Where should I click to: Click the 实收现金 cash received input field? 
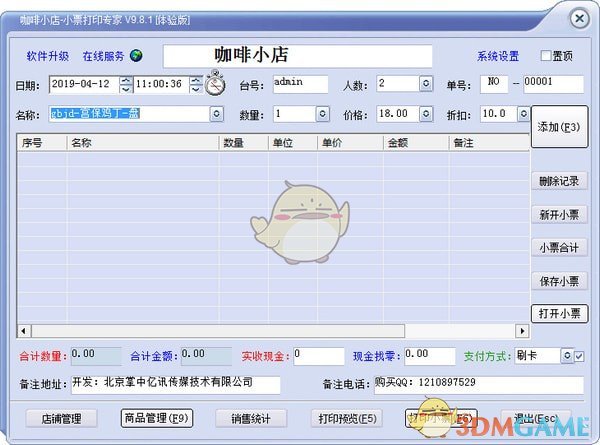click(x=321, y=355)
